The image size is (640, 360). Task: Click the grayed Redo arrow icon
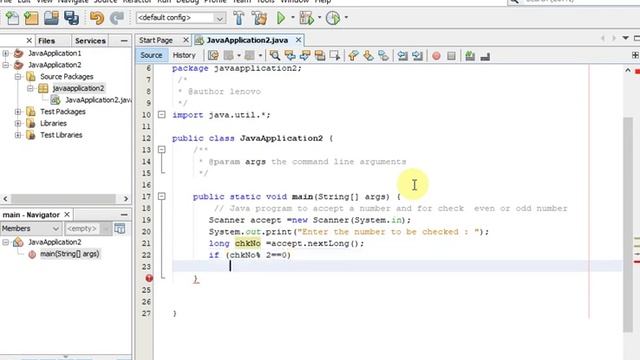117,18
